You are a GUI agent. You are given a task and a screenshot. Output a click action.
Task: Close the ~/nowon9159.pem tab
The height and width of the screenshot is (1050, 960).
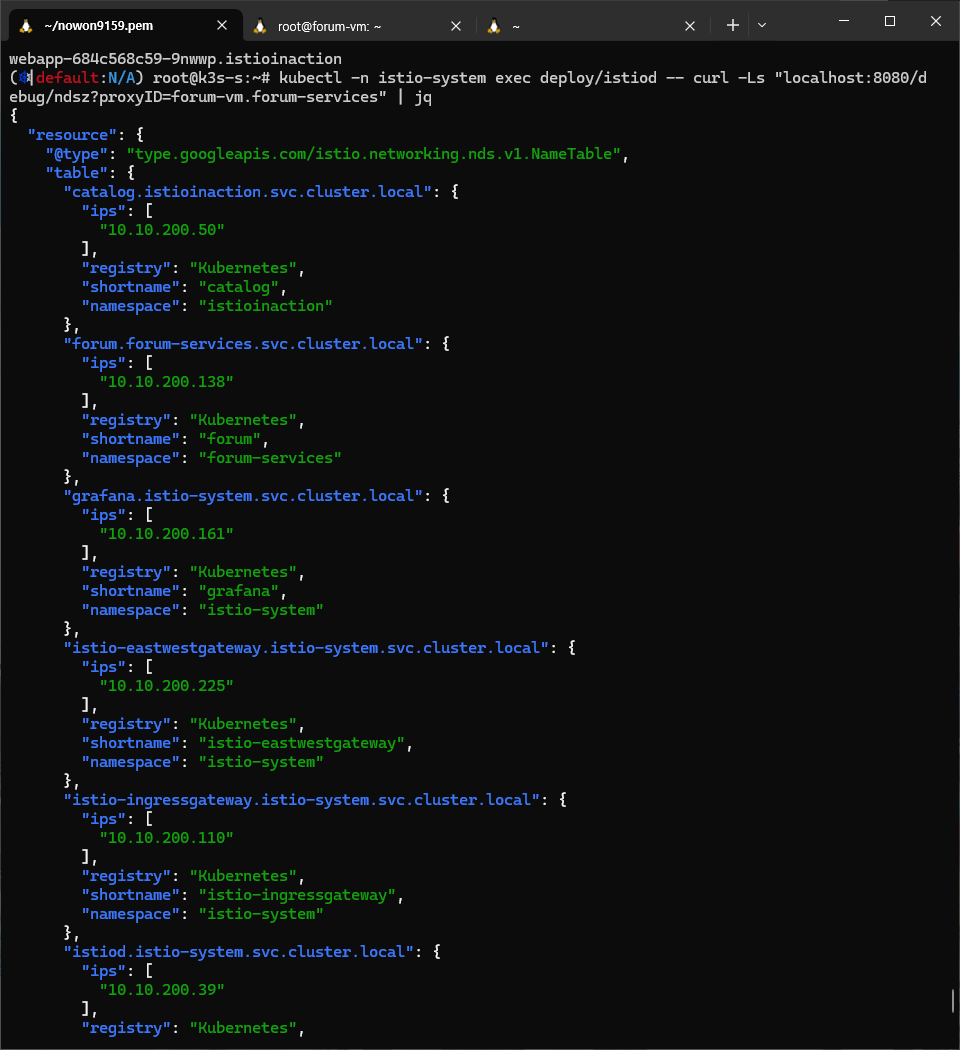[x=222, y=25]
